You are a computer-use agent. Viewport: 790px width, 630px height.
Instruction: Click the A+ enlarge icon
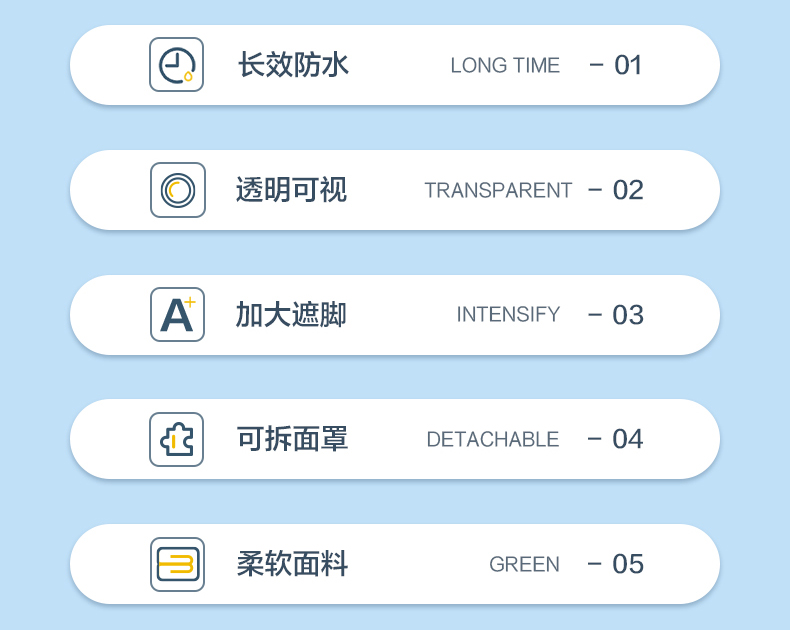(177, 314)
